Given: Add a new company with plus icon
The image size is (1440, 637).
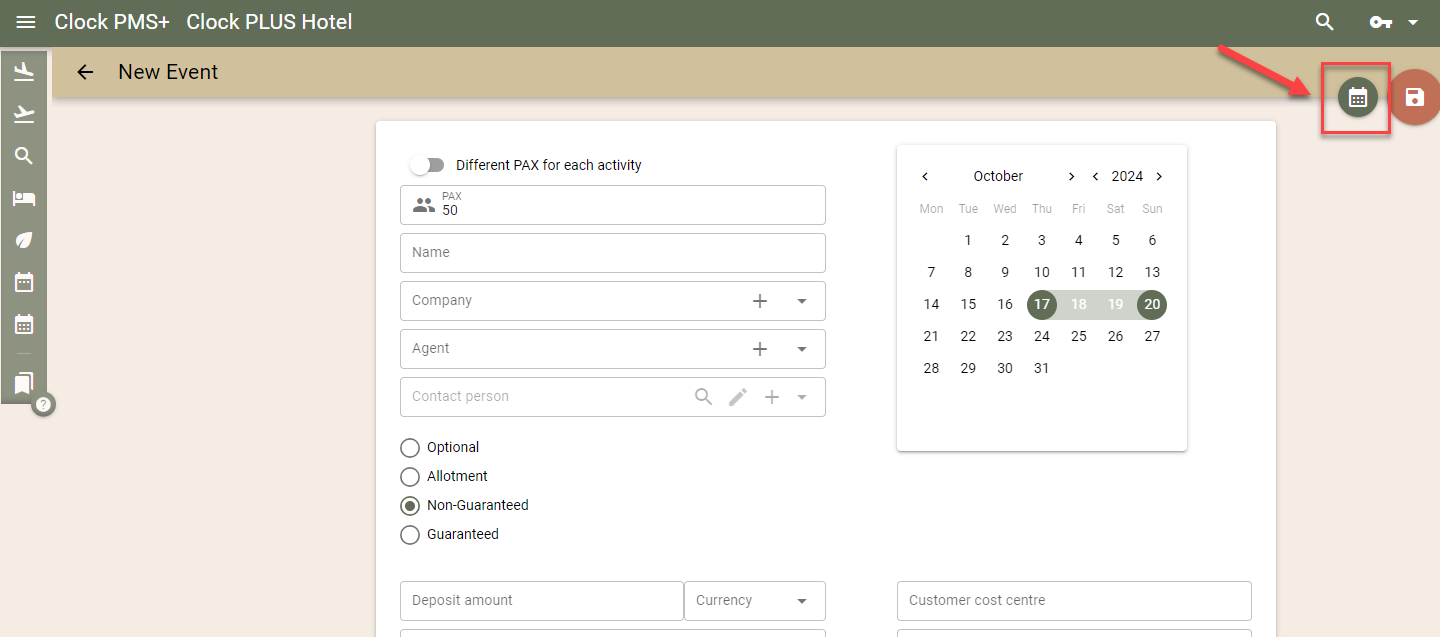Looking at the screenshot, I should point(760,300).
